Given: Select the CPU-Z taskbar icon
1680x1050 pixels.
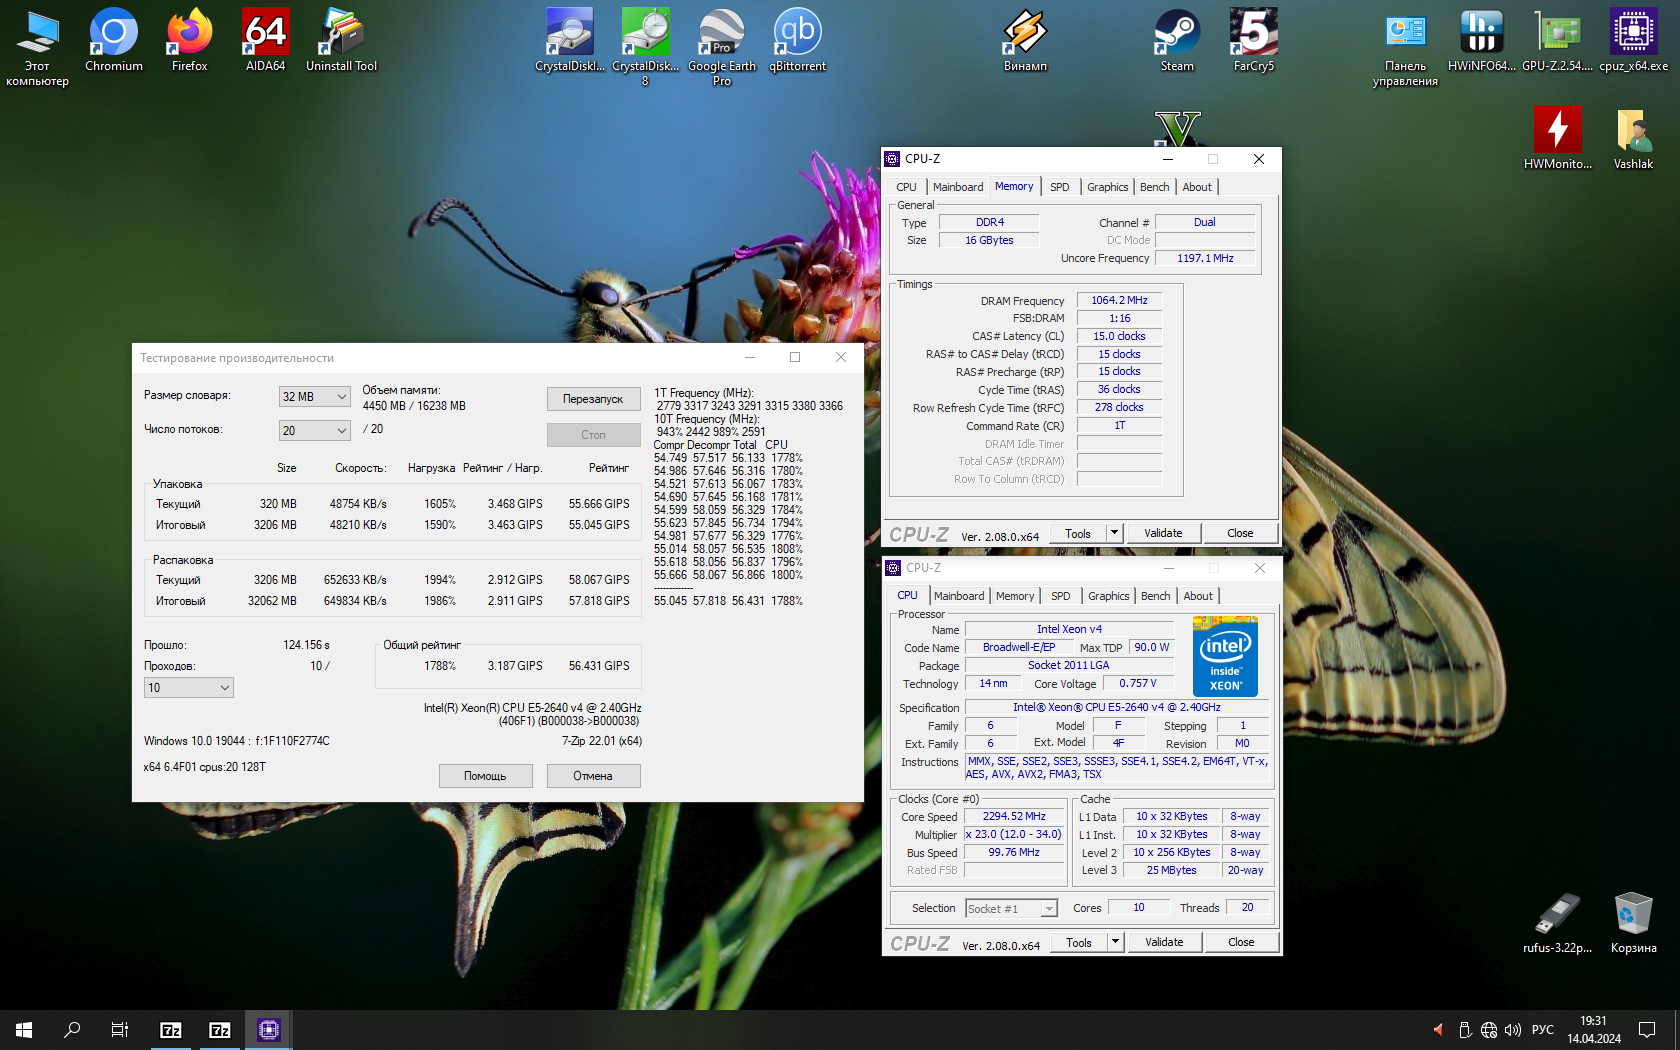Looking at the screenshot, I should click(269, 1030).
